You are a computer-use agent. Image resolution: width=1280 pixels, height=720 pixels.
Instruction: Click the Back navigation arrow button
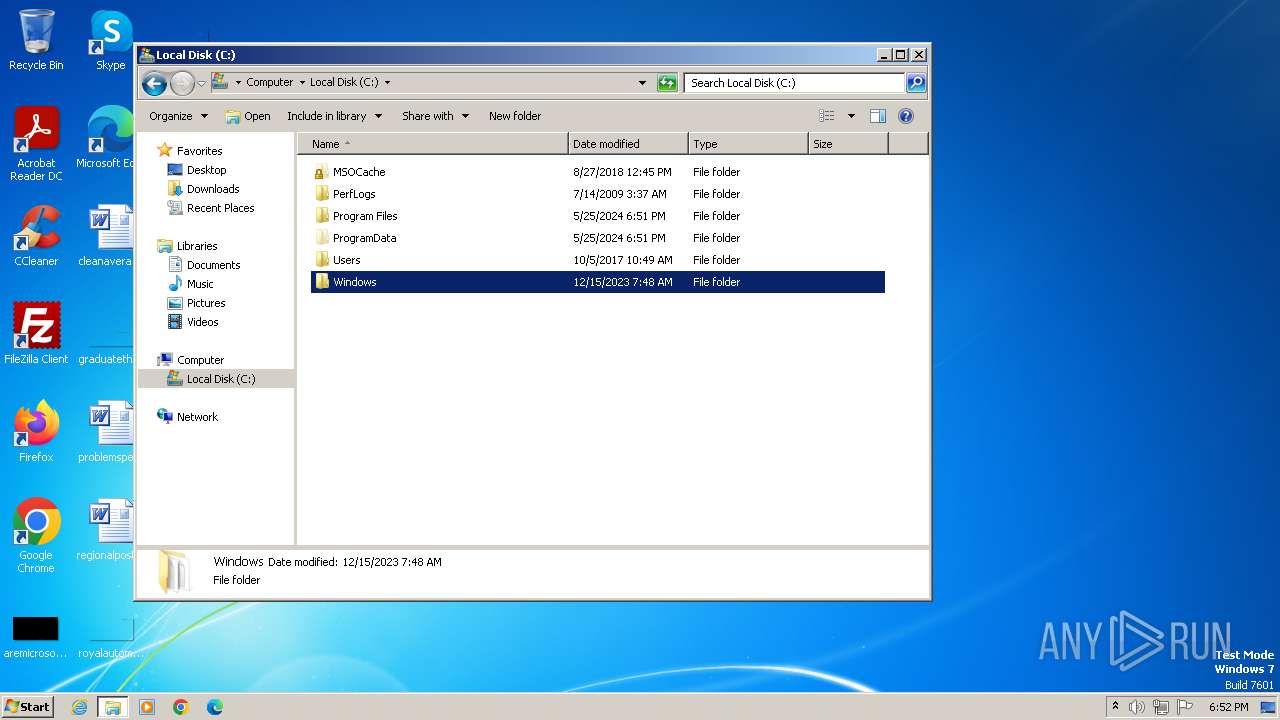[x=154, y=83]
